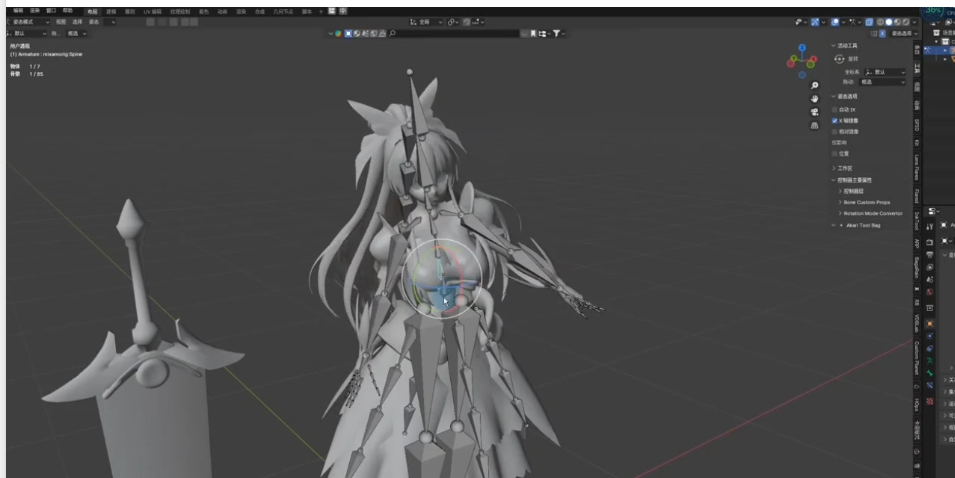Click the pivot point link icon
The width and height of the screenshot is (955, 478).
[x=452, y=22]
